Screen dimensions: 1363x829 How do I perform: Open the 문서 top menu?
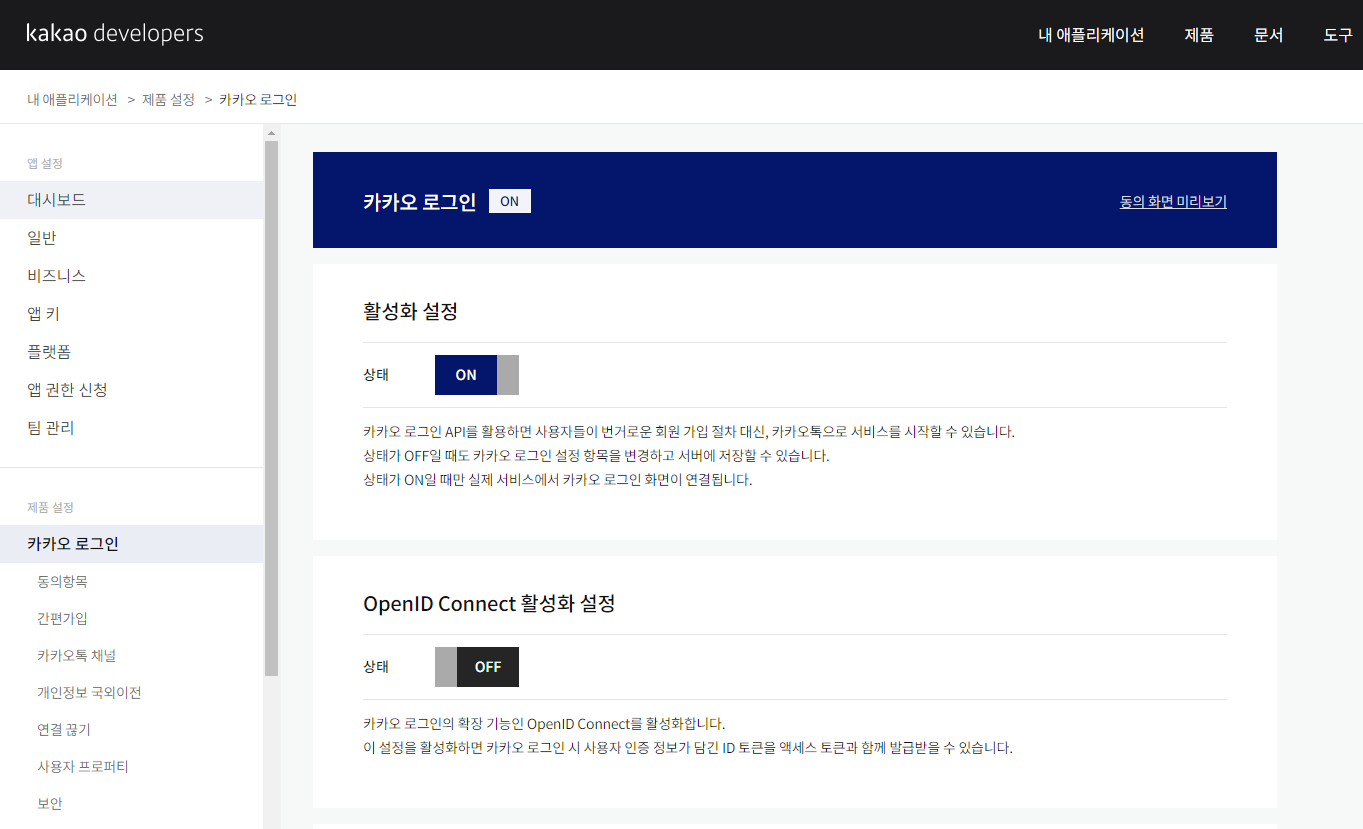tap(1268, 35)
